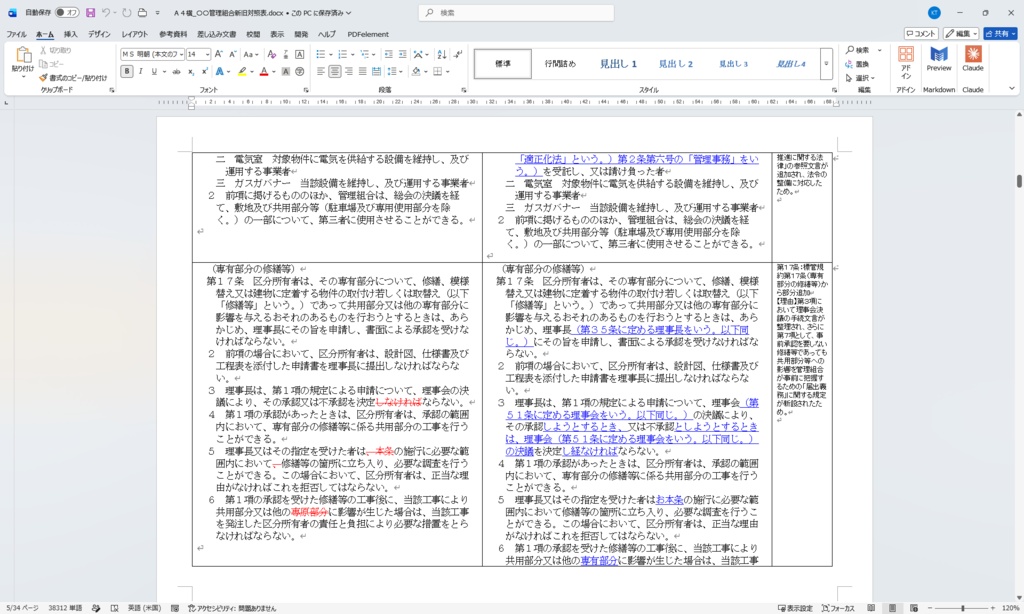Toggle the 自動保存 autosave switch

(66, 12)
